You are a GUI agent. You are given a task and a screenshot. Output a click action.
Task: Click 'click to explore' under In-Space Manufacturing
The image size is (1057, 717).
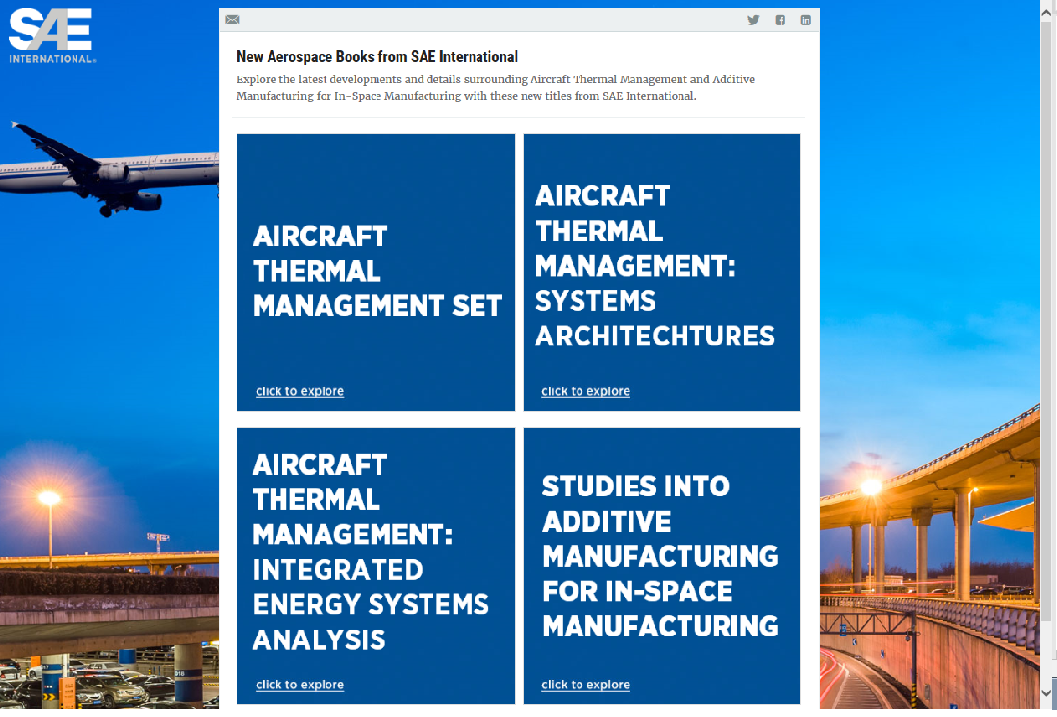coord(585,685)
